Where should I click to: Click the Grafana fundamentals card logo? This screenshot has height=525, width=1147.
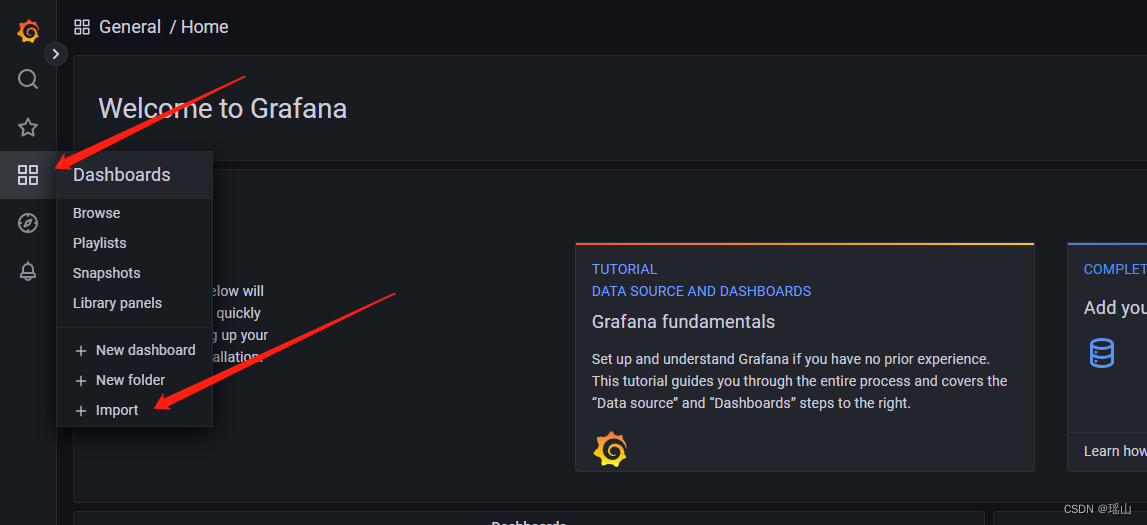point(610,448)
